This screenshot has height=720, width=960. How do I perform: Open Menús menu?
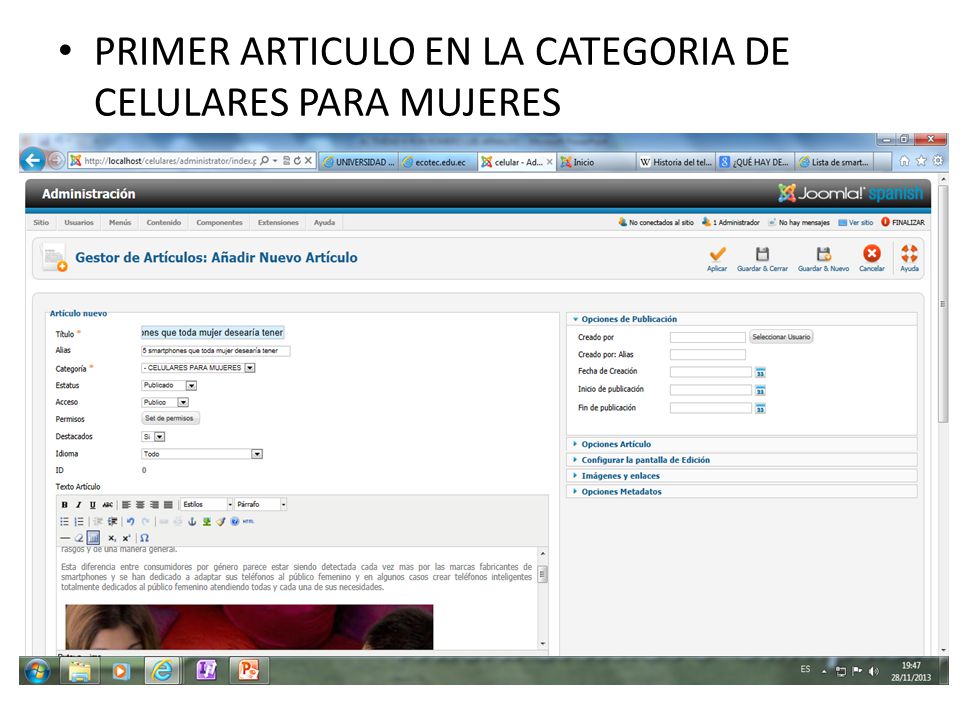point(120,223)
